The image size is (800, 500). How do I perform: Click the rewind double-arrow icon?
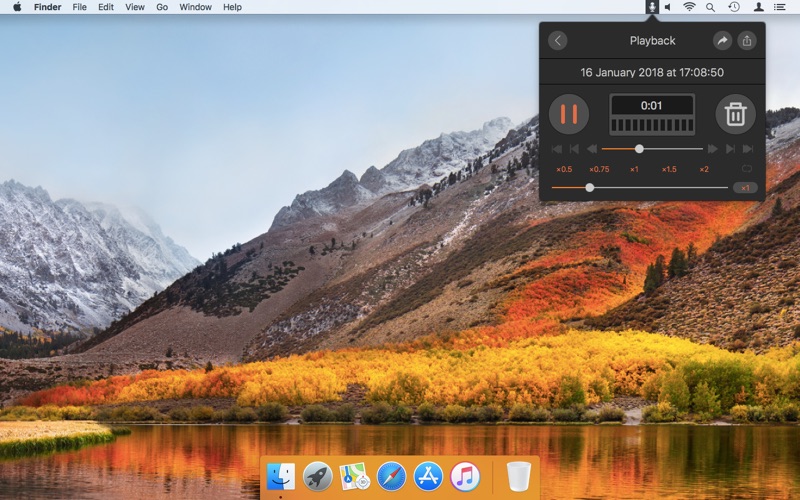pyautogui.click(x=592, y=149)
